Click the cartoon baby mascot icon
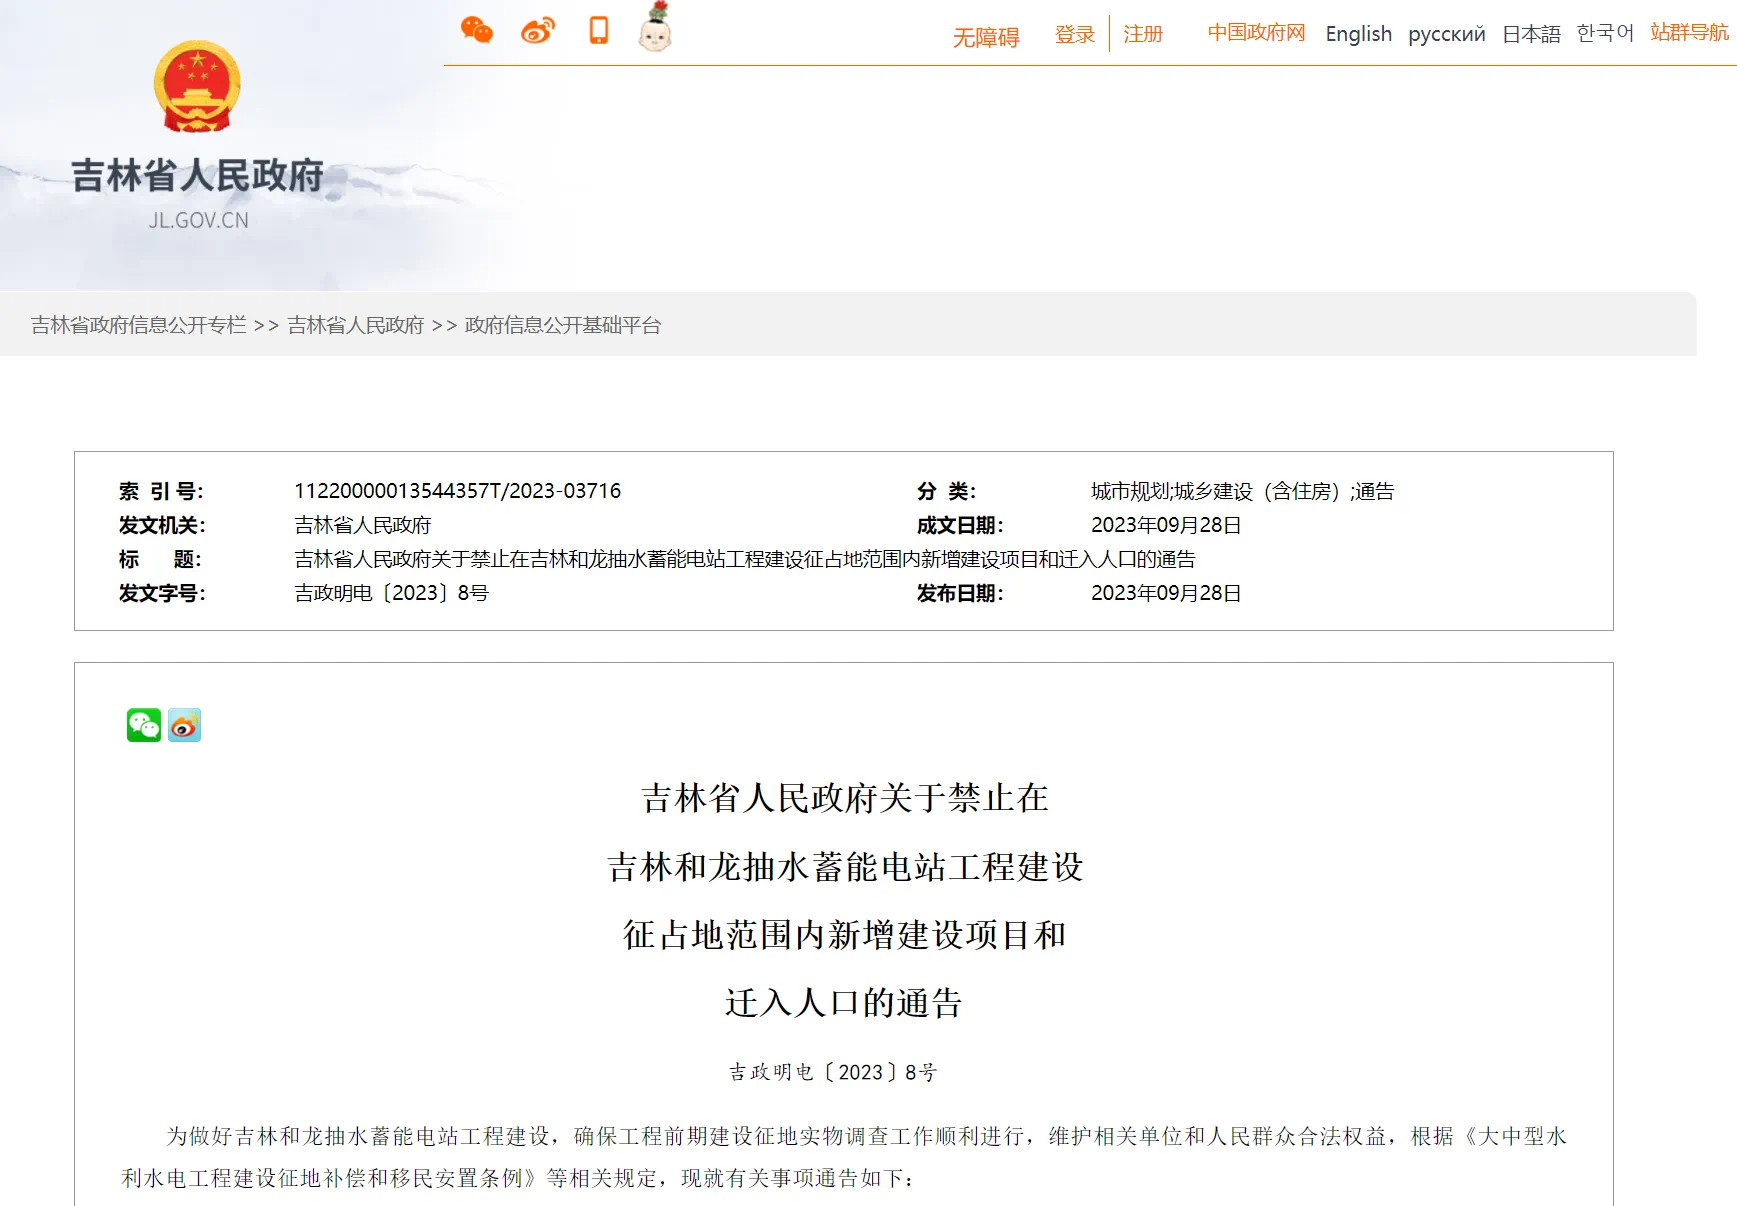The width and height of the screenshot is (1737, 1206). click(x=655, y=30)
